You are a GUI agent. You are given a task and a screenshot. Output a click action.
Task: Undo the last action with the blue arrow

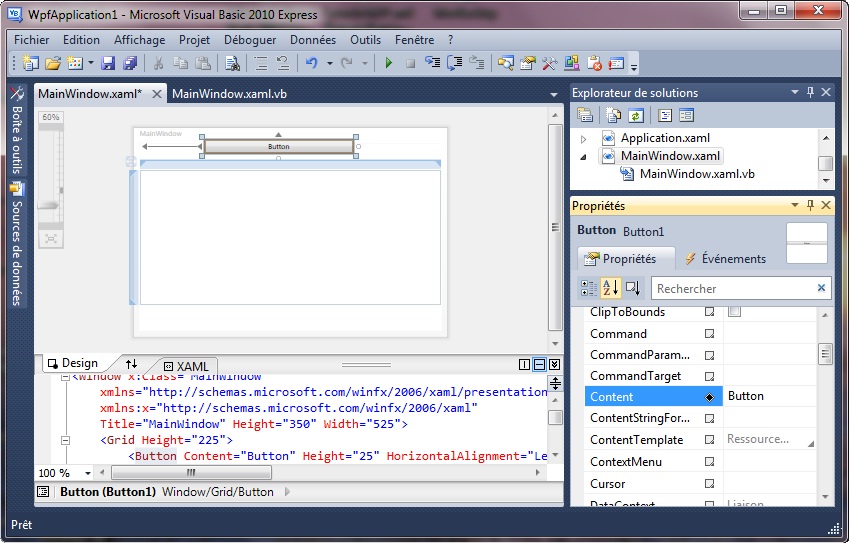click(311, 63)
